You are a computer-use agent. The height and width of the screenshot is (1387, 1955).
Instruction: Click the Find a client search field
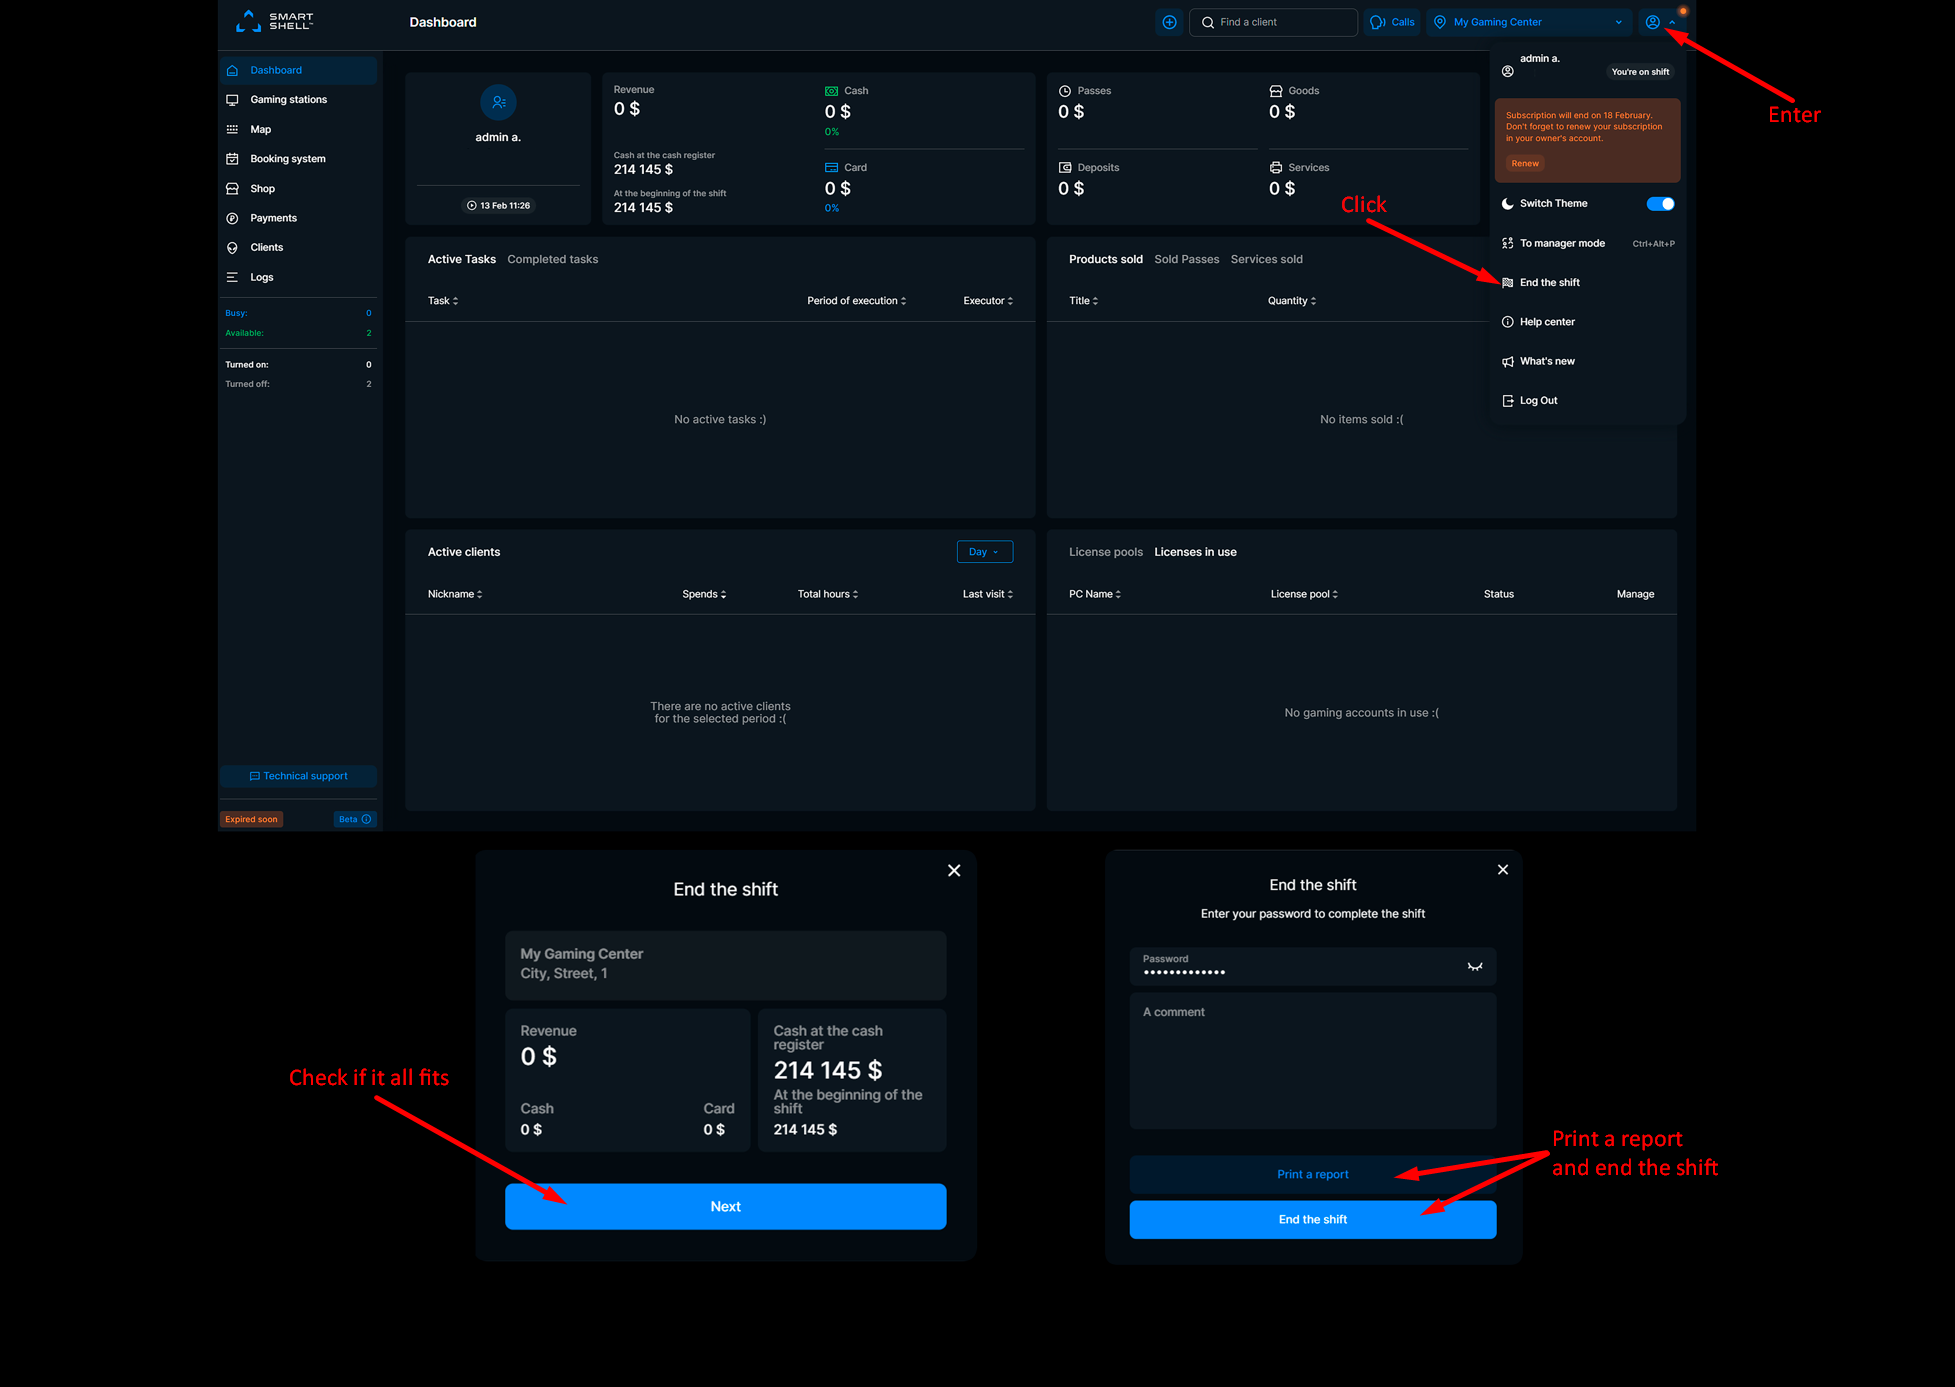[1273, 22]
